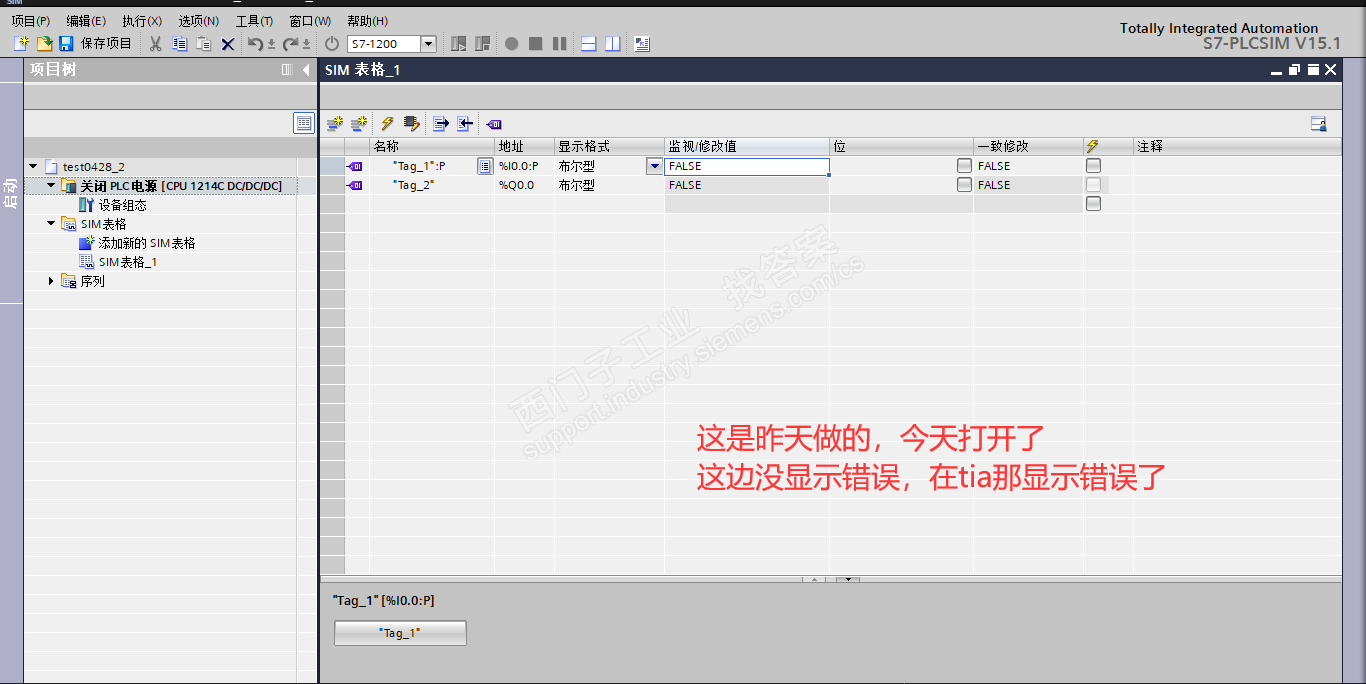The width and height of the screenshot is (1366, 684).
Task: Tick the 一致修改 trigger checkbox for Tag_1
Action: point(1093,166)
